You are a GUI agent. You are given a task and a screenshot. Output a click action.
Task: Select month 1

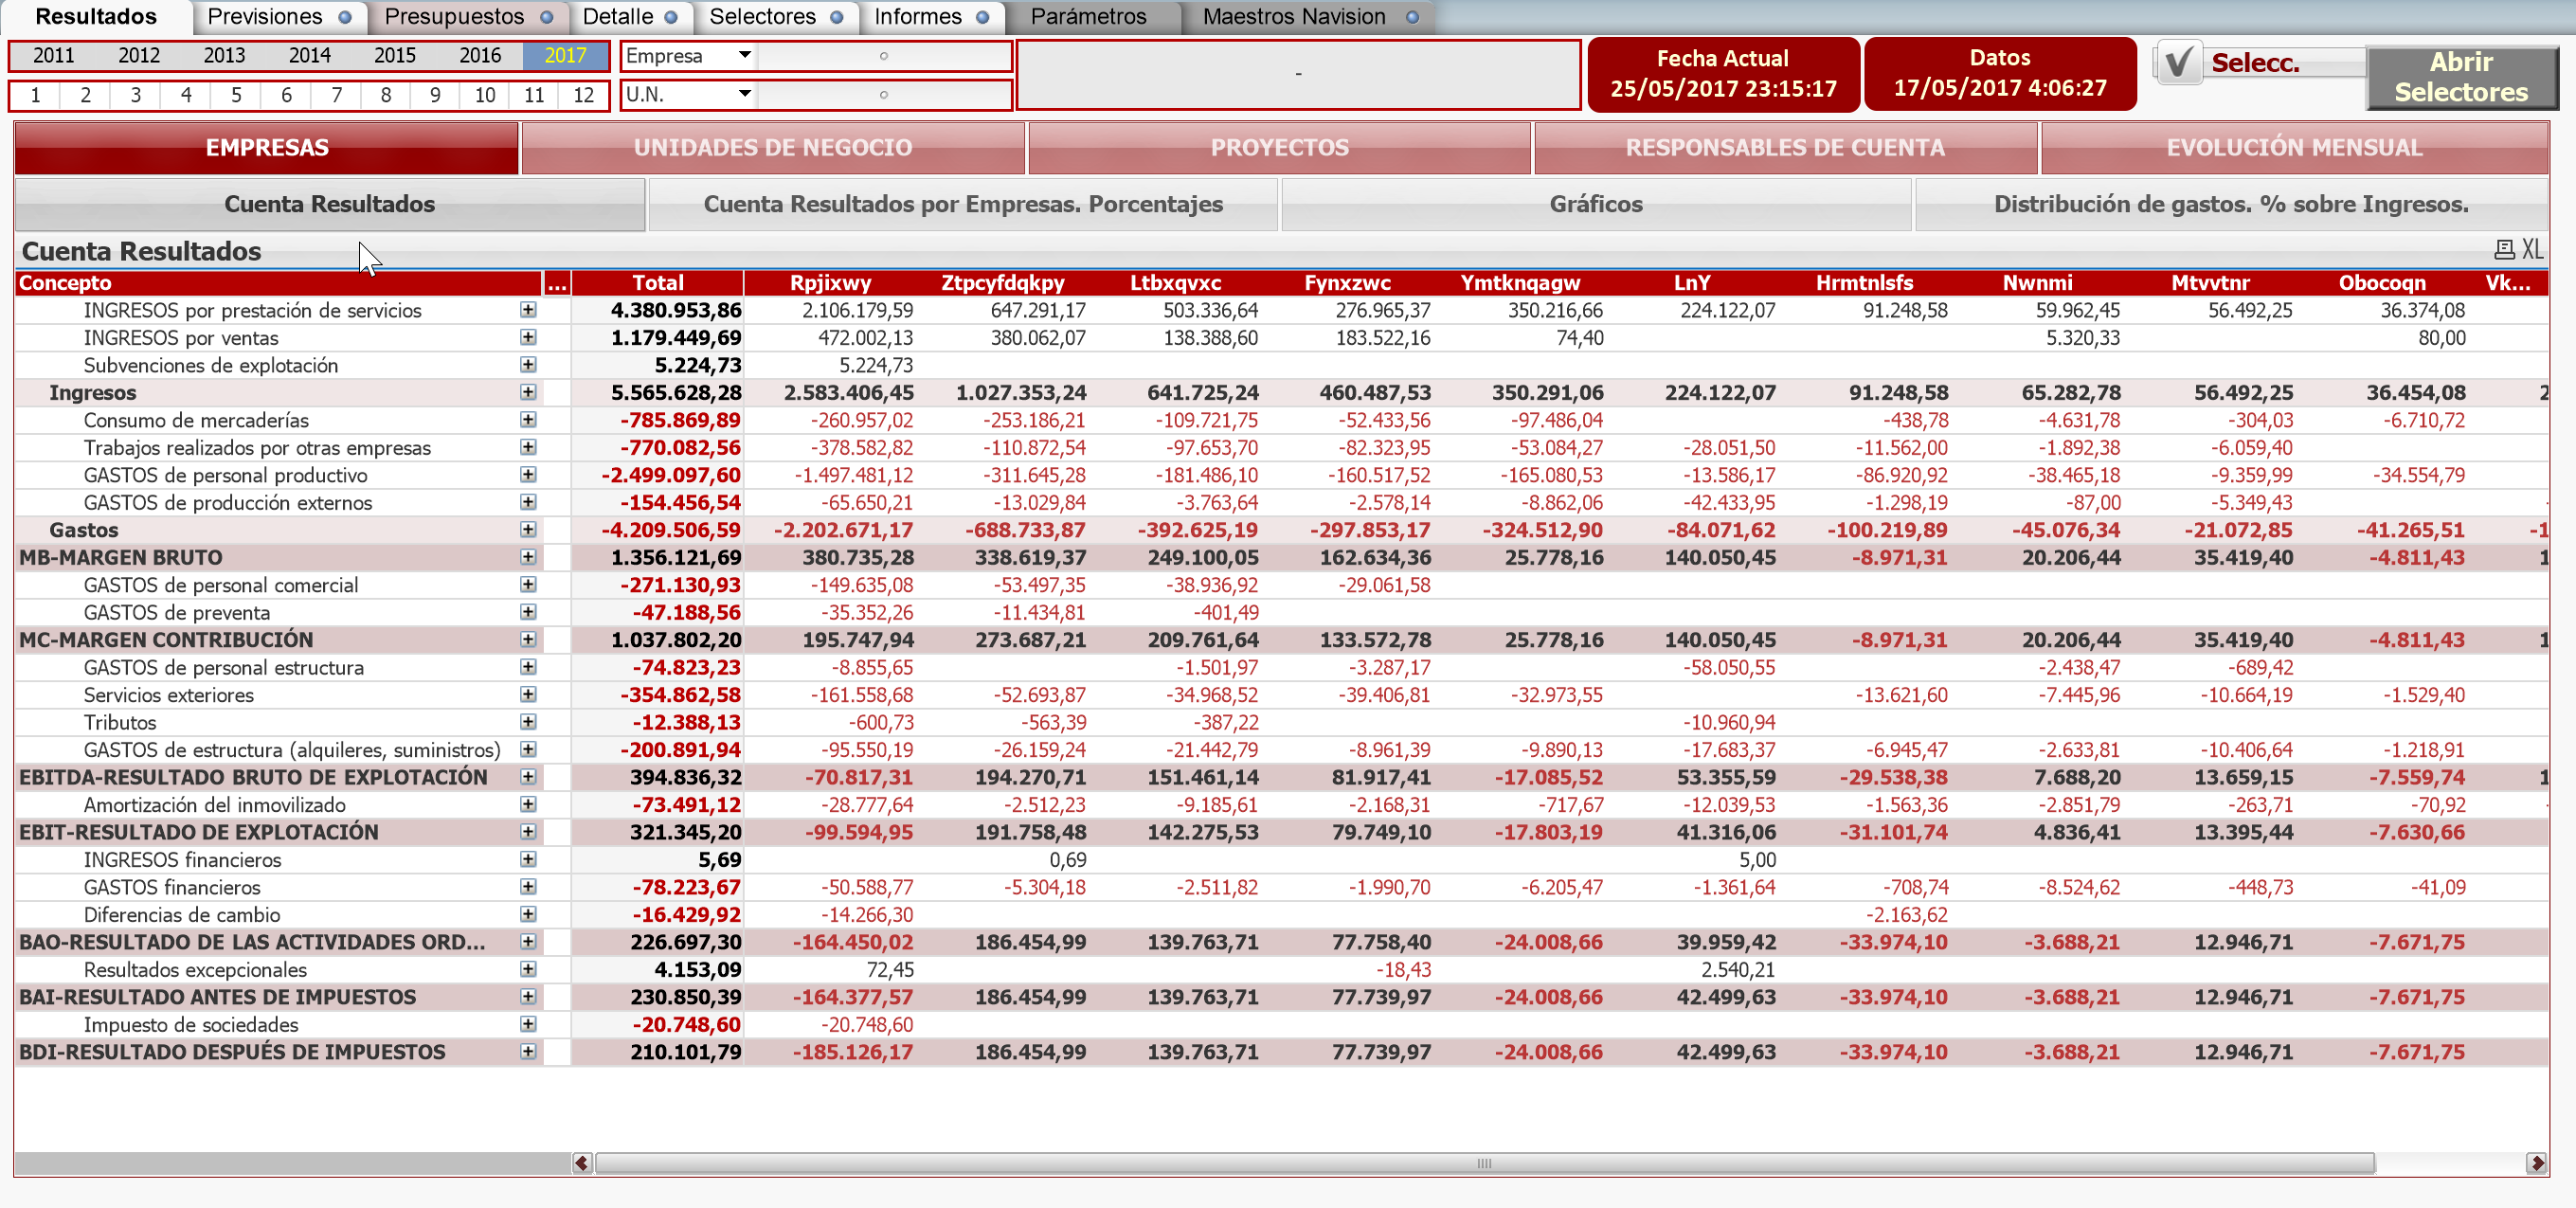click(35, 95)
